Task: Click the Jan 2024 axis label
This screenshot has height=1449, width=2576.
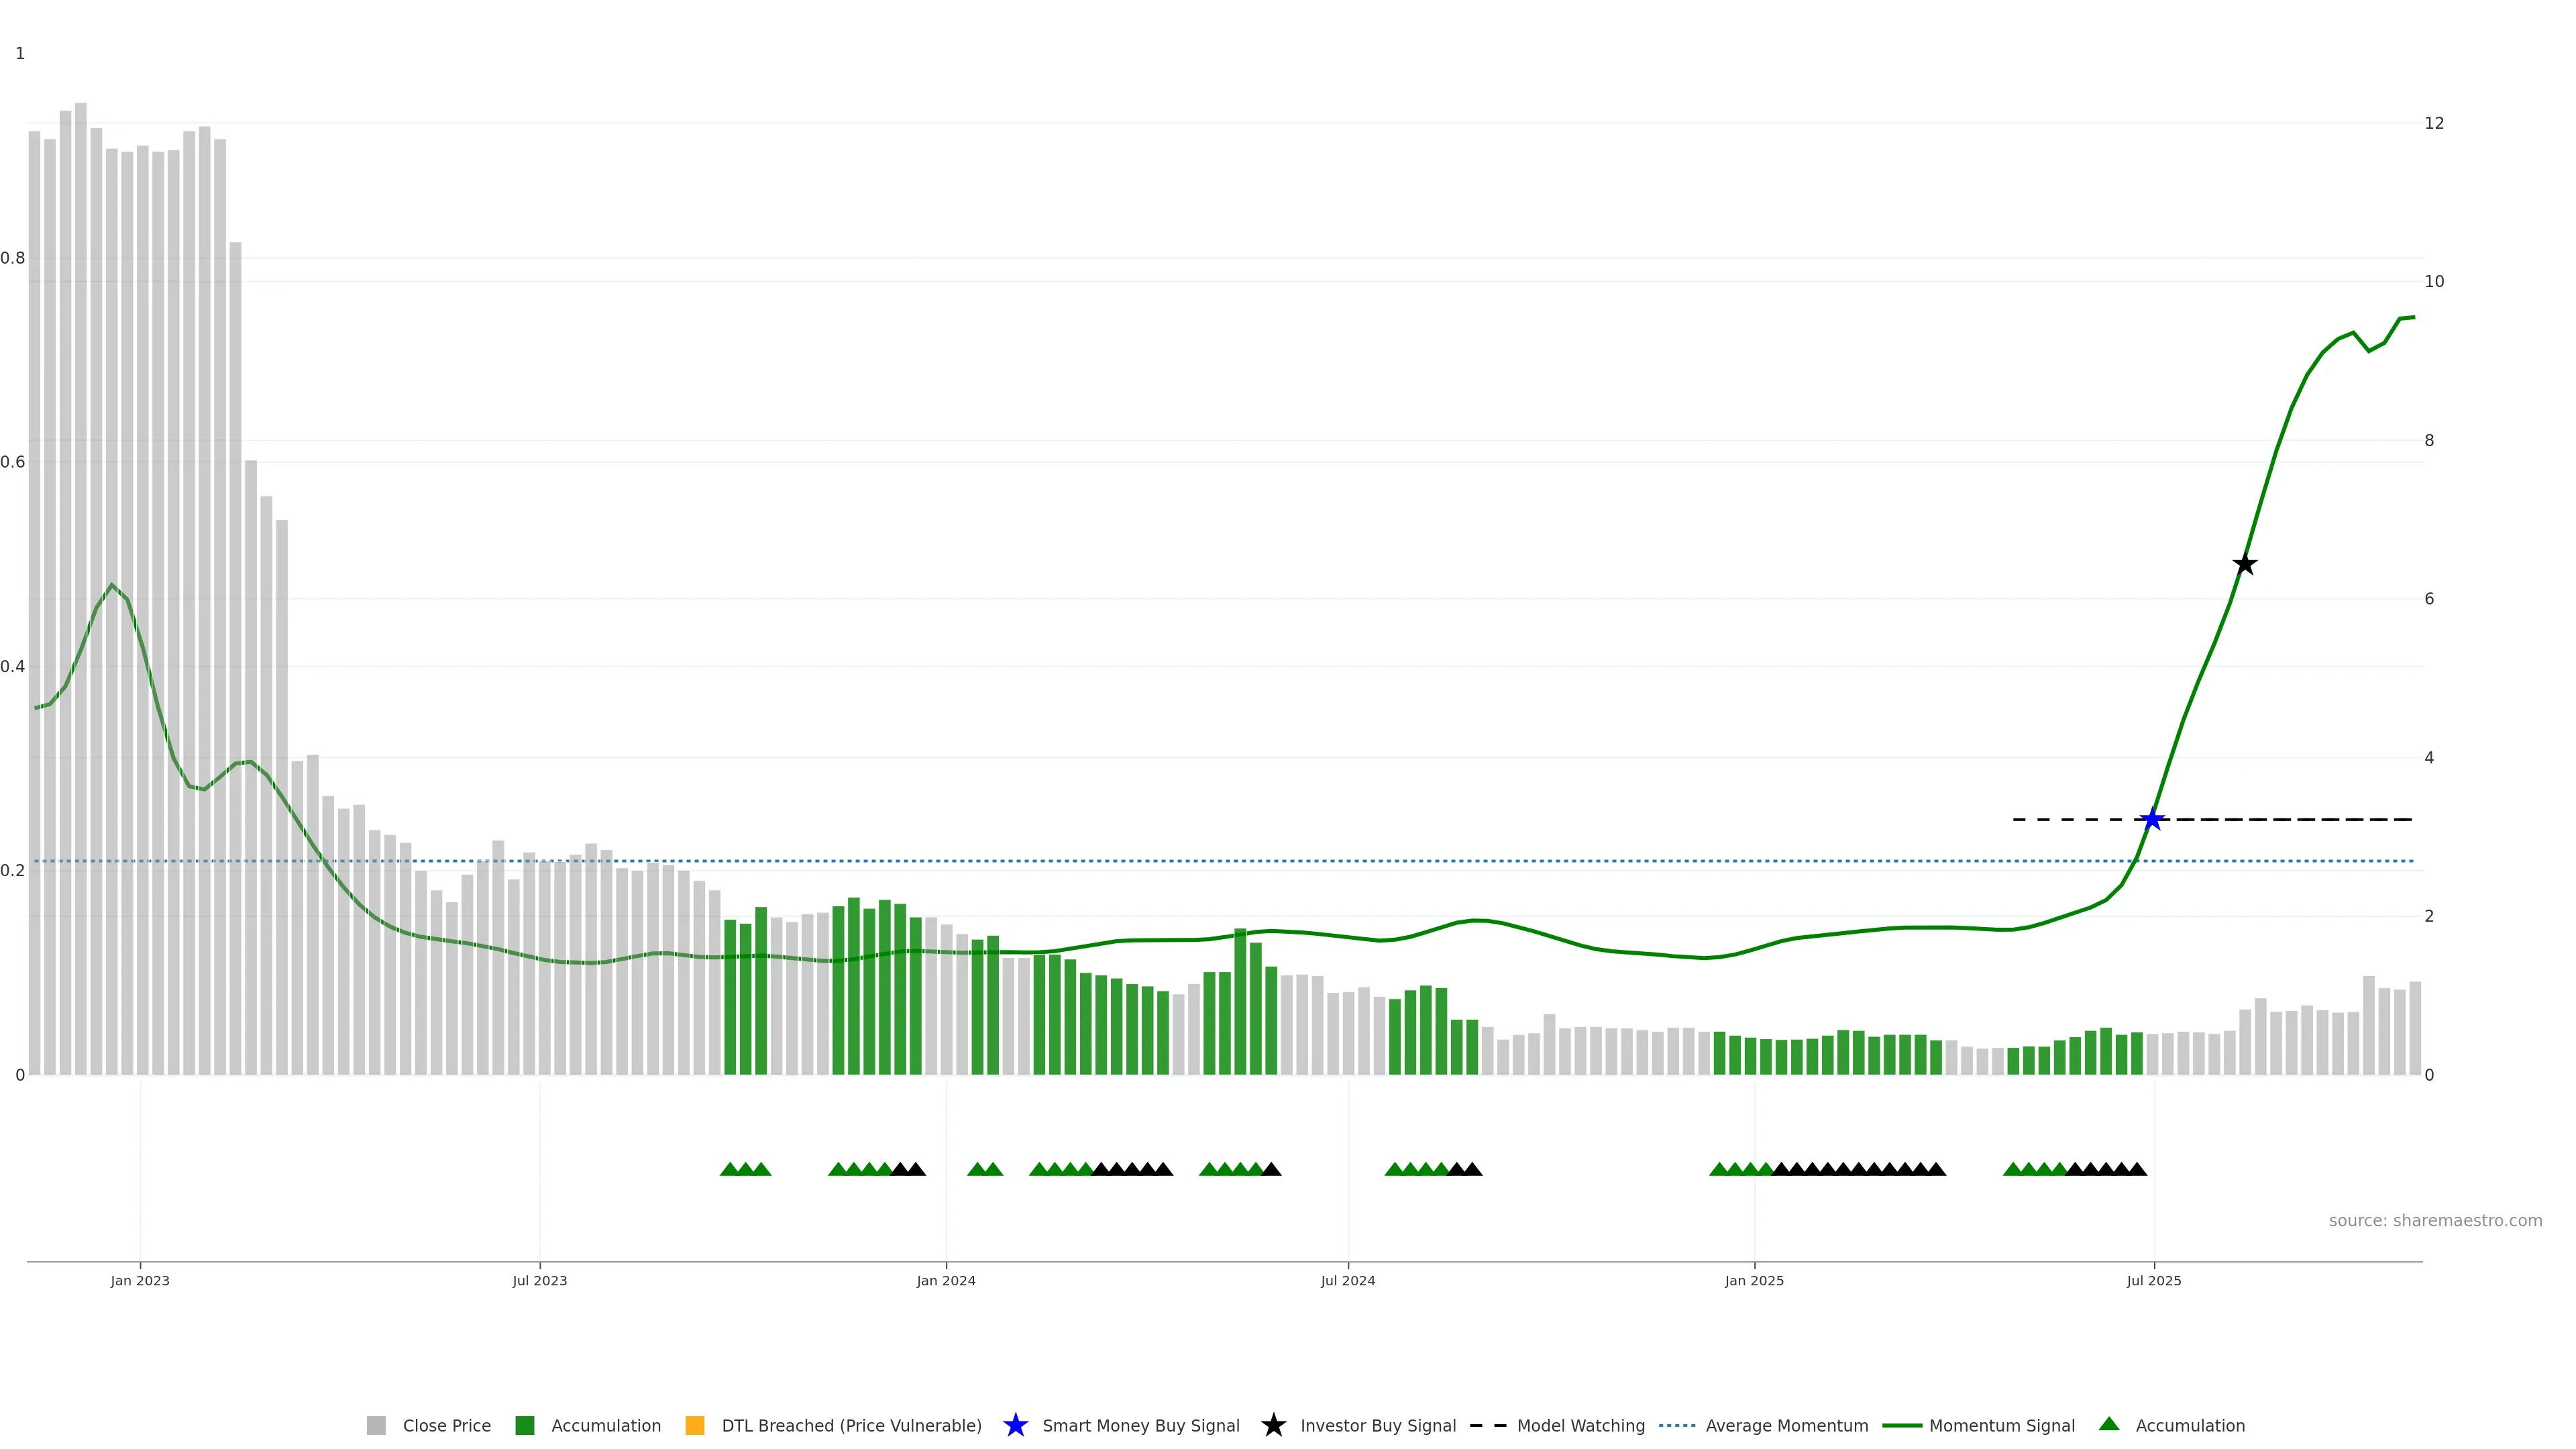Action: pos(946,1281)
